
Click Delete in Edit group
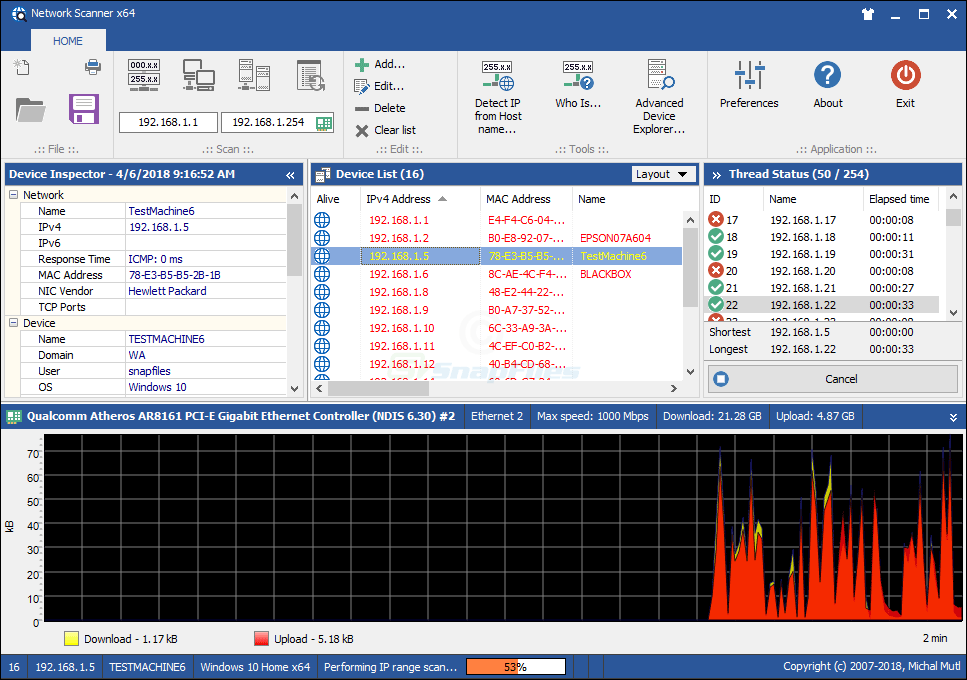coord(380,108)
